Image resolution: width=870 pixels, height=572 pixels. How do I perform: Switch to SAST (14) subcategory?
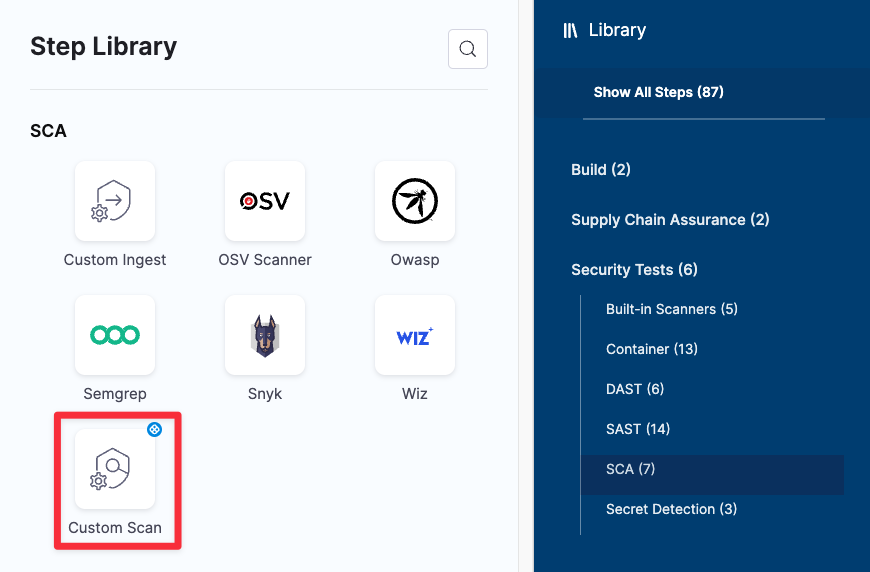pos(637,429)
